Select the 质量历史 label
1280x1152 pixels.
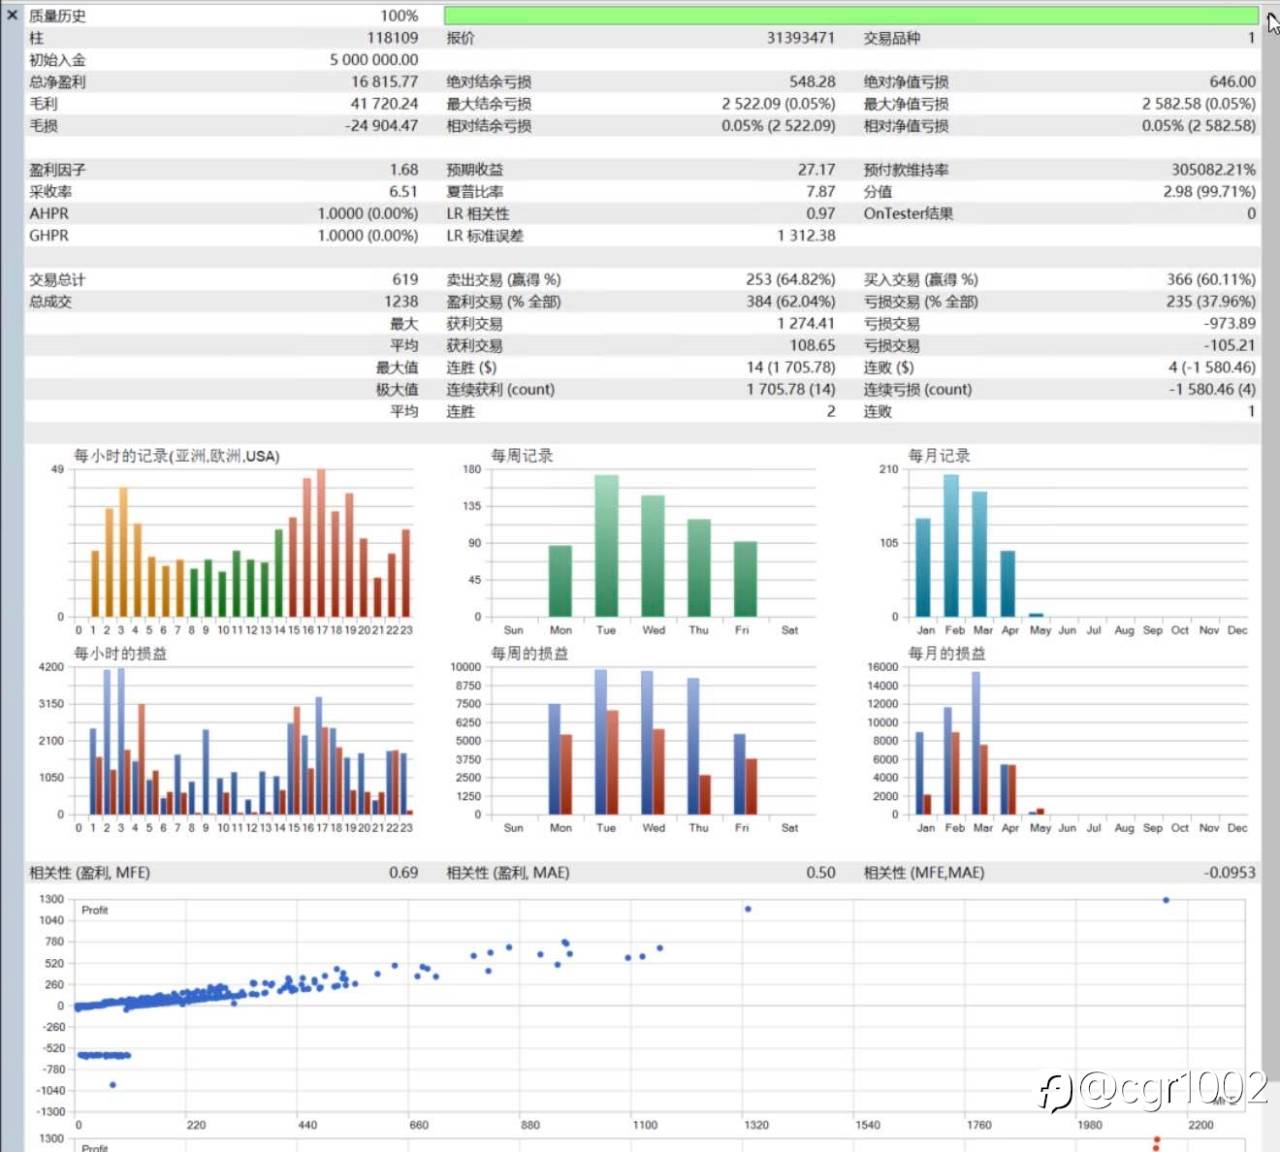(57, 16)
